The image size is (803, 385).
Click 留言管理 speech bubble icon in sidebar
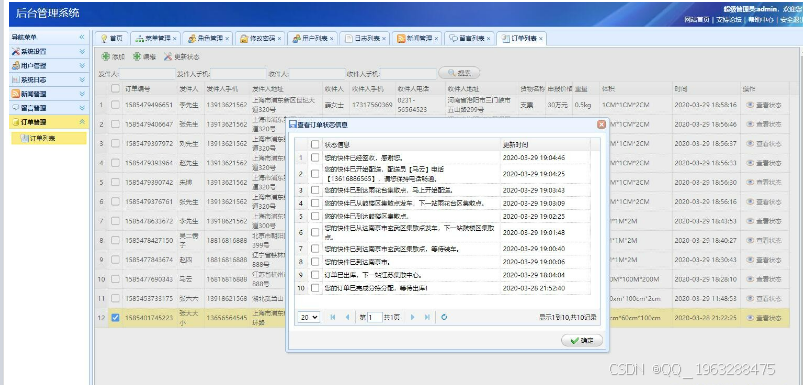15,108
